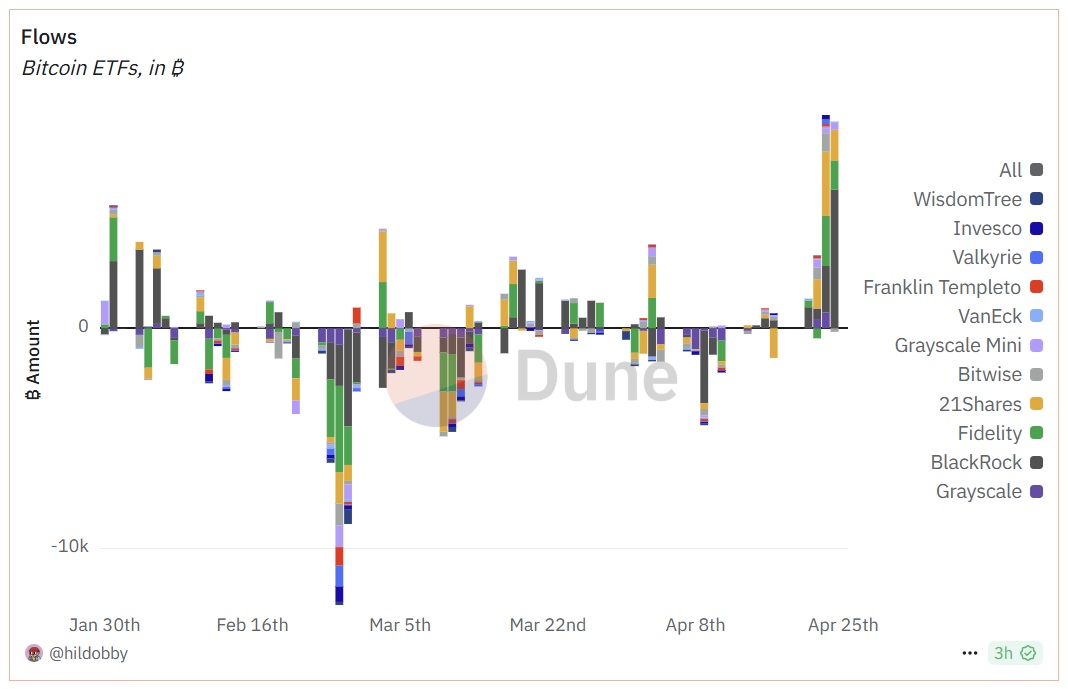The height and width of the screenshot is (689, 1068).
Task: Click the Valkyrie legend color swatch
Action: pyautogui.click(x=1036, y=258)
